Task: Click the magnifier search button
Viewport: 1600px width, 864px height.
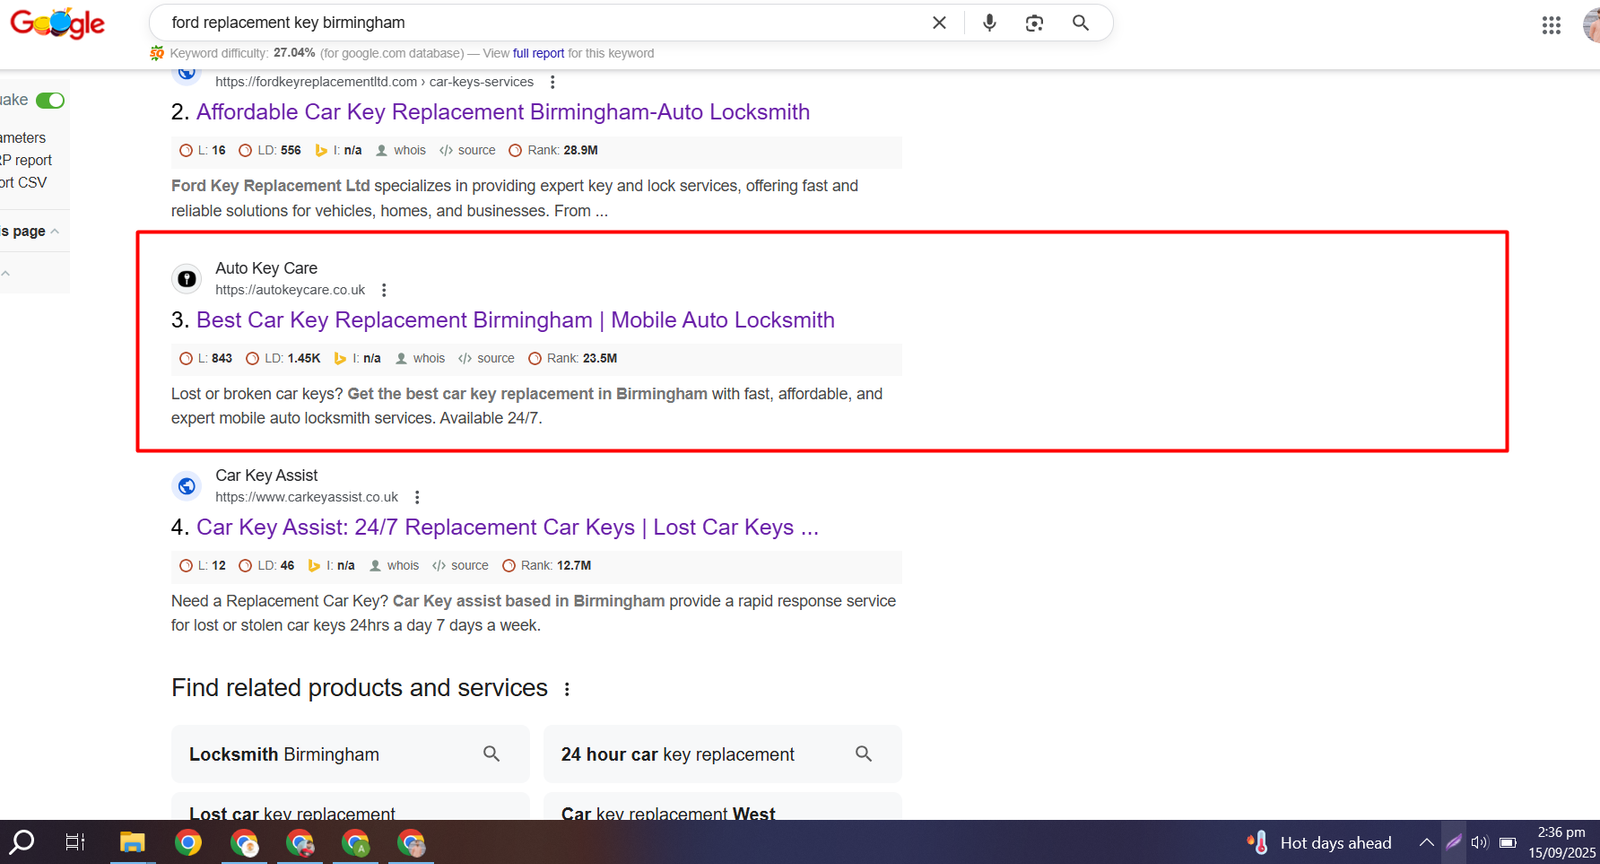Action: tap(1080, 23)
